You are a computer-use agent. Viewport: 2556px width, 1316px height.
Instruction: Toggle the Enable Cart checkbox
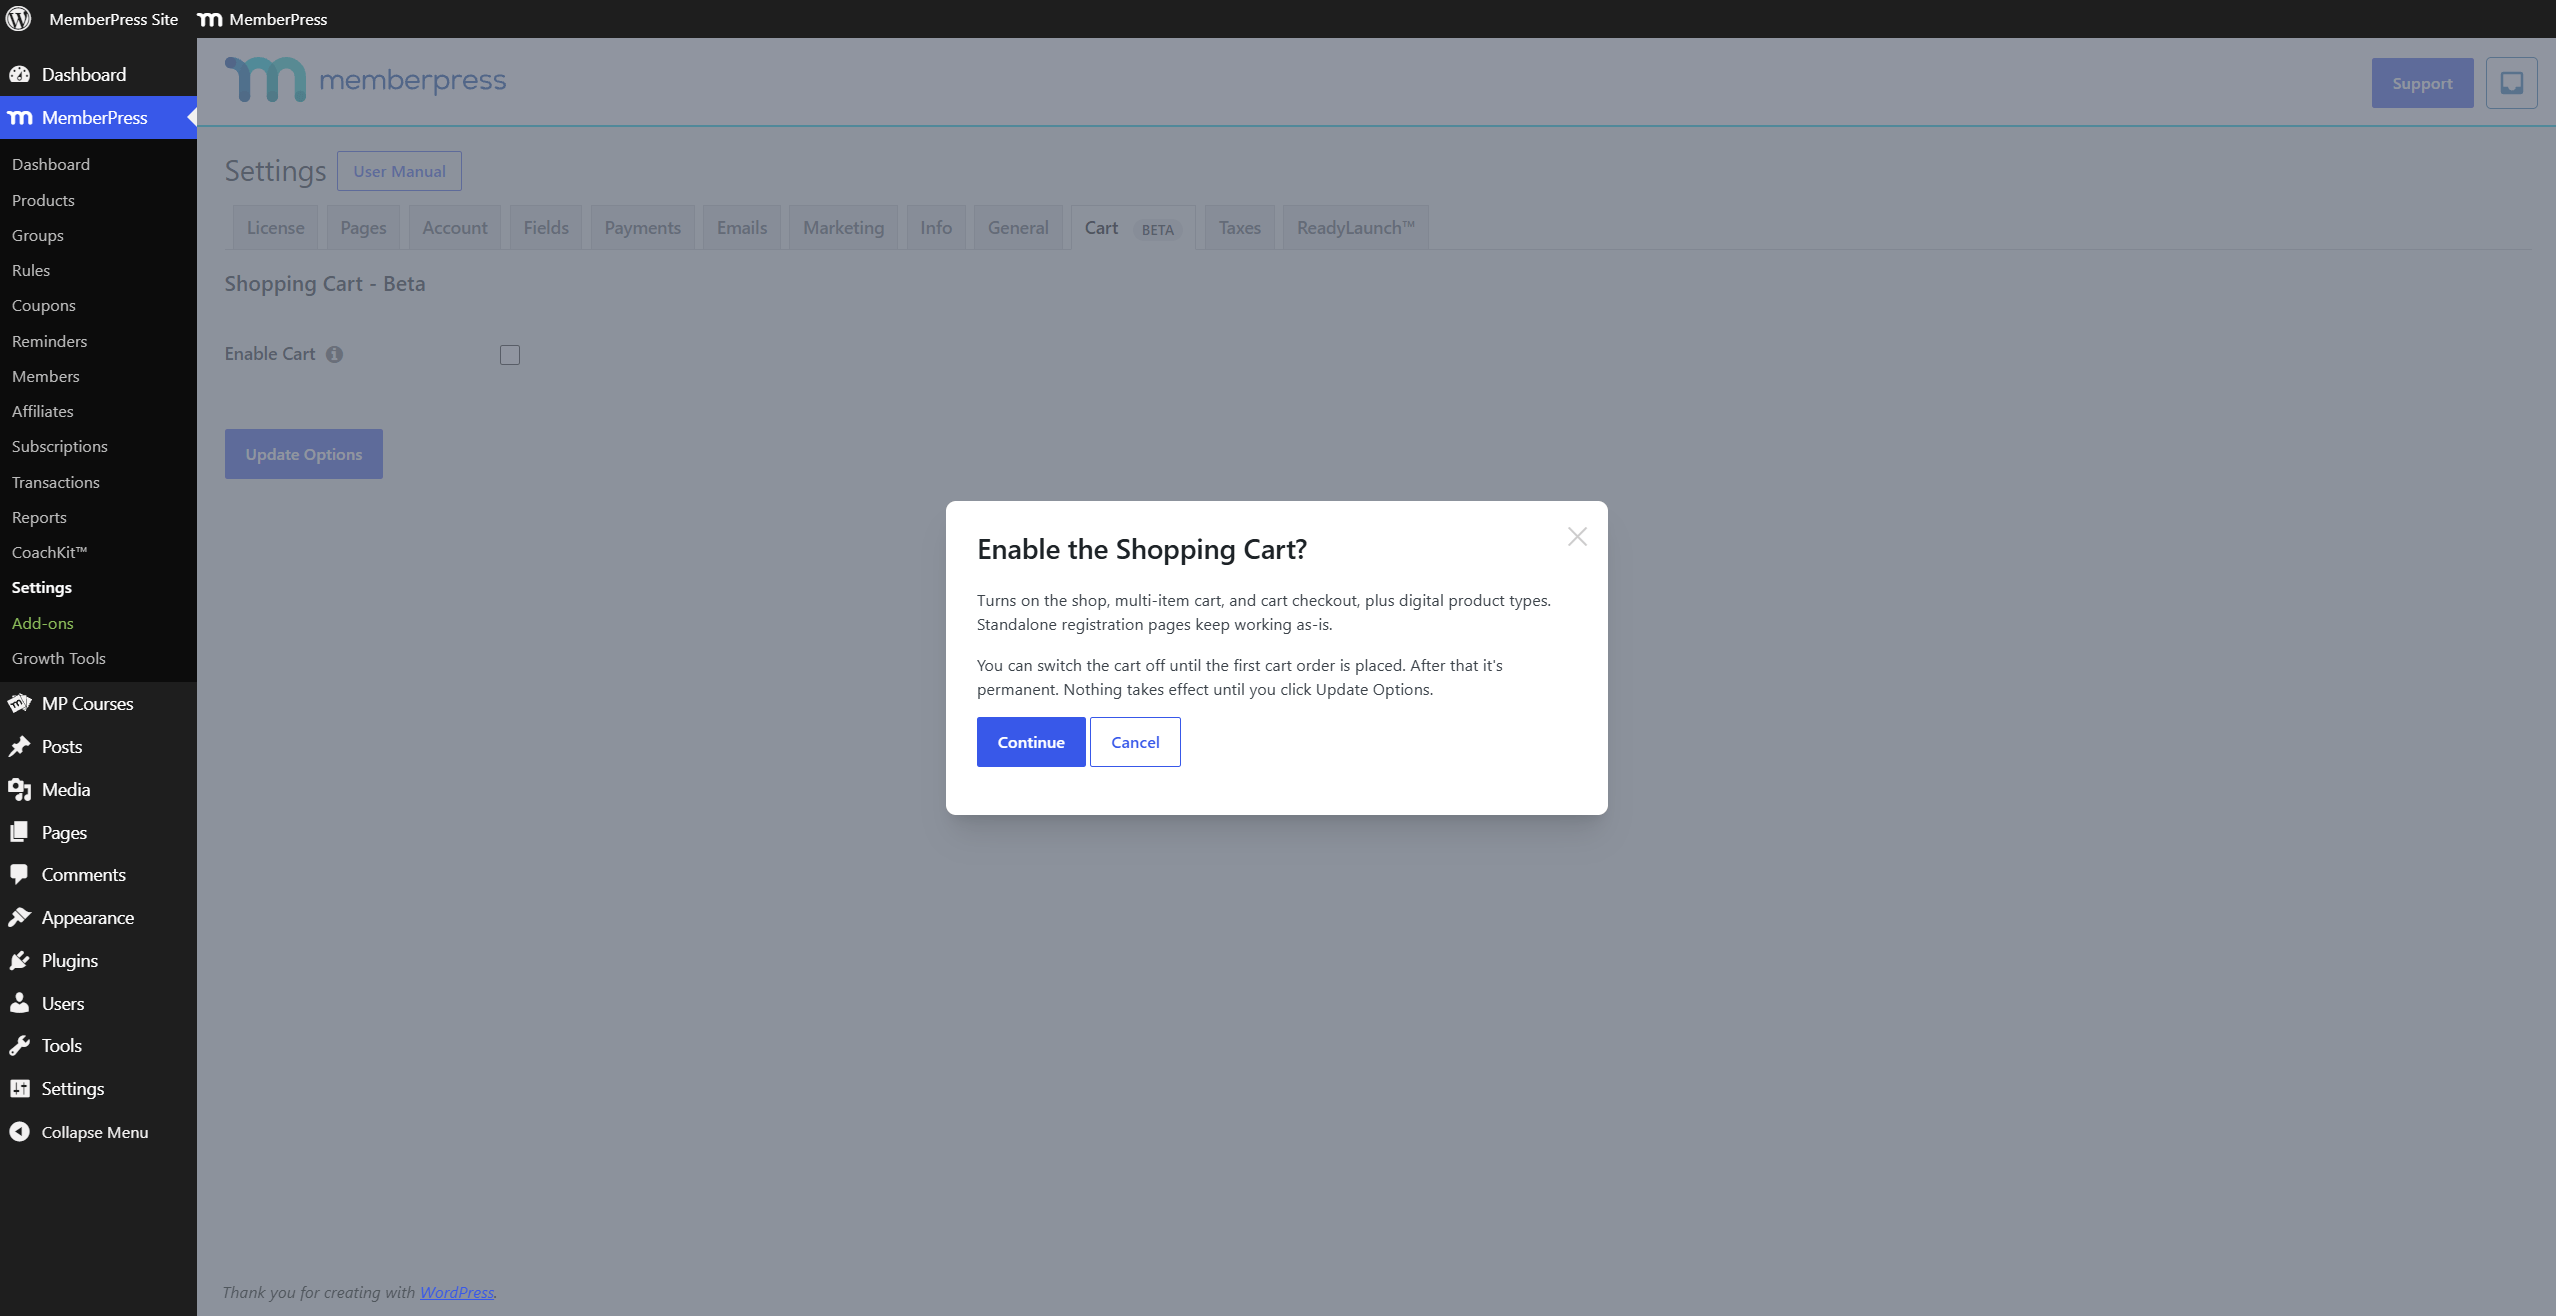click(x=510, y=355)
